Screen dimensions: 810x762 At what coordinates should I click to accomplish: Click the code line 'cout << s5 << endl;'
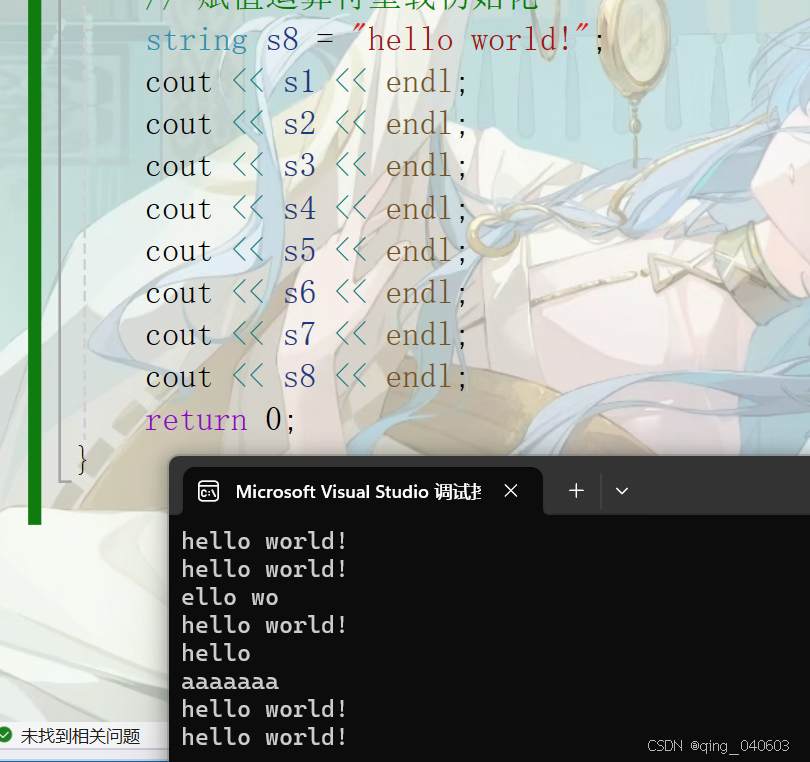[306, 251]
